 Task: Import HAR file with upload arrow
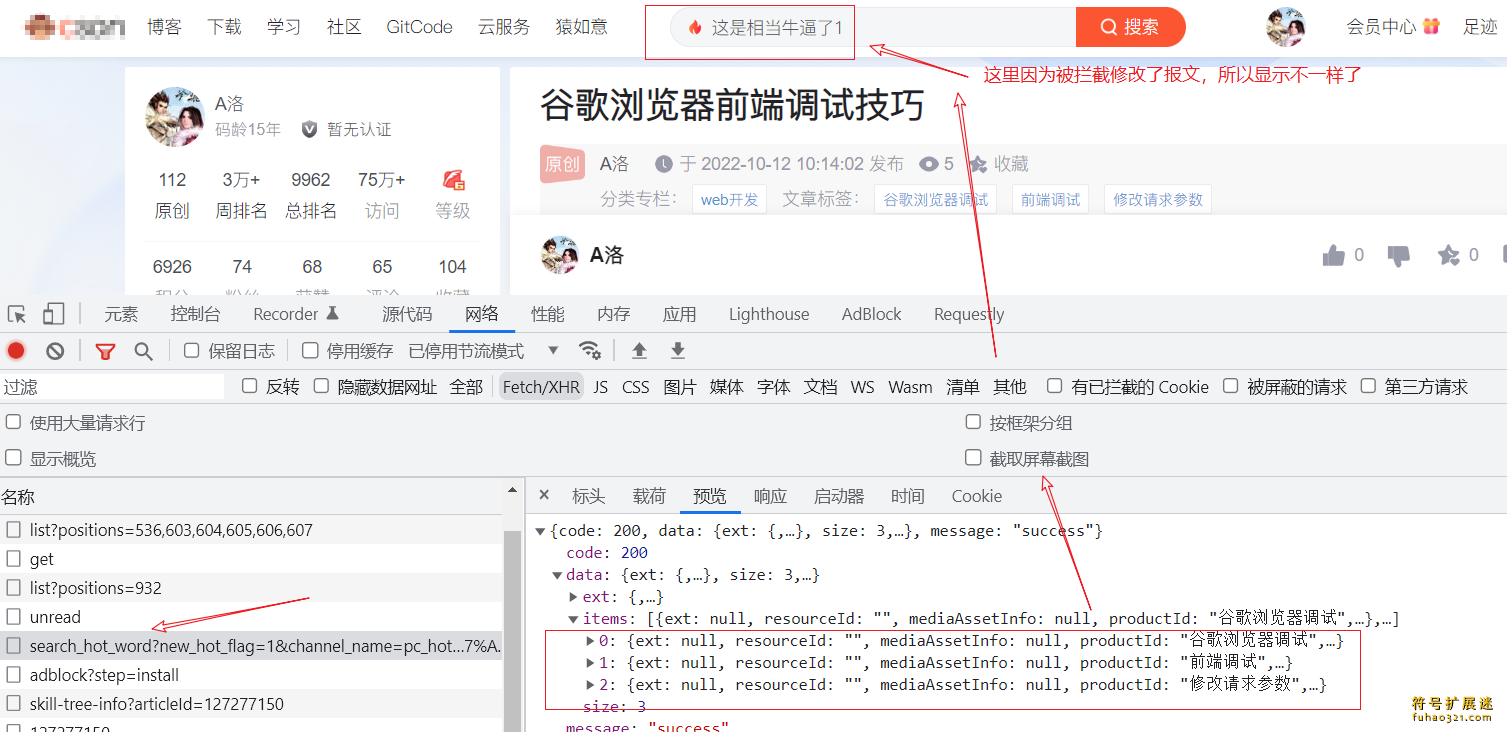coord(639,351)
